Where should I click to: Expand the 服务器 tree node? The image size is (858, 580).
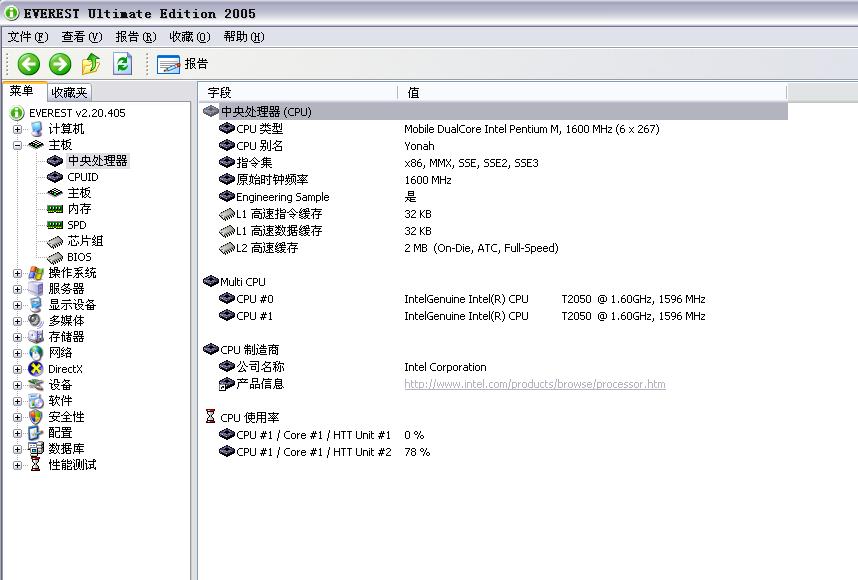(18, 289)
